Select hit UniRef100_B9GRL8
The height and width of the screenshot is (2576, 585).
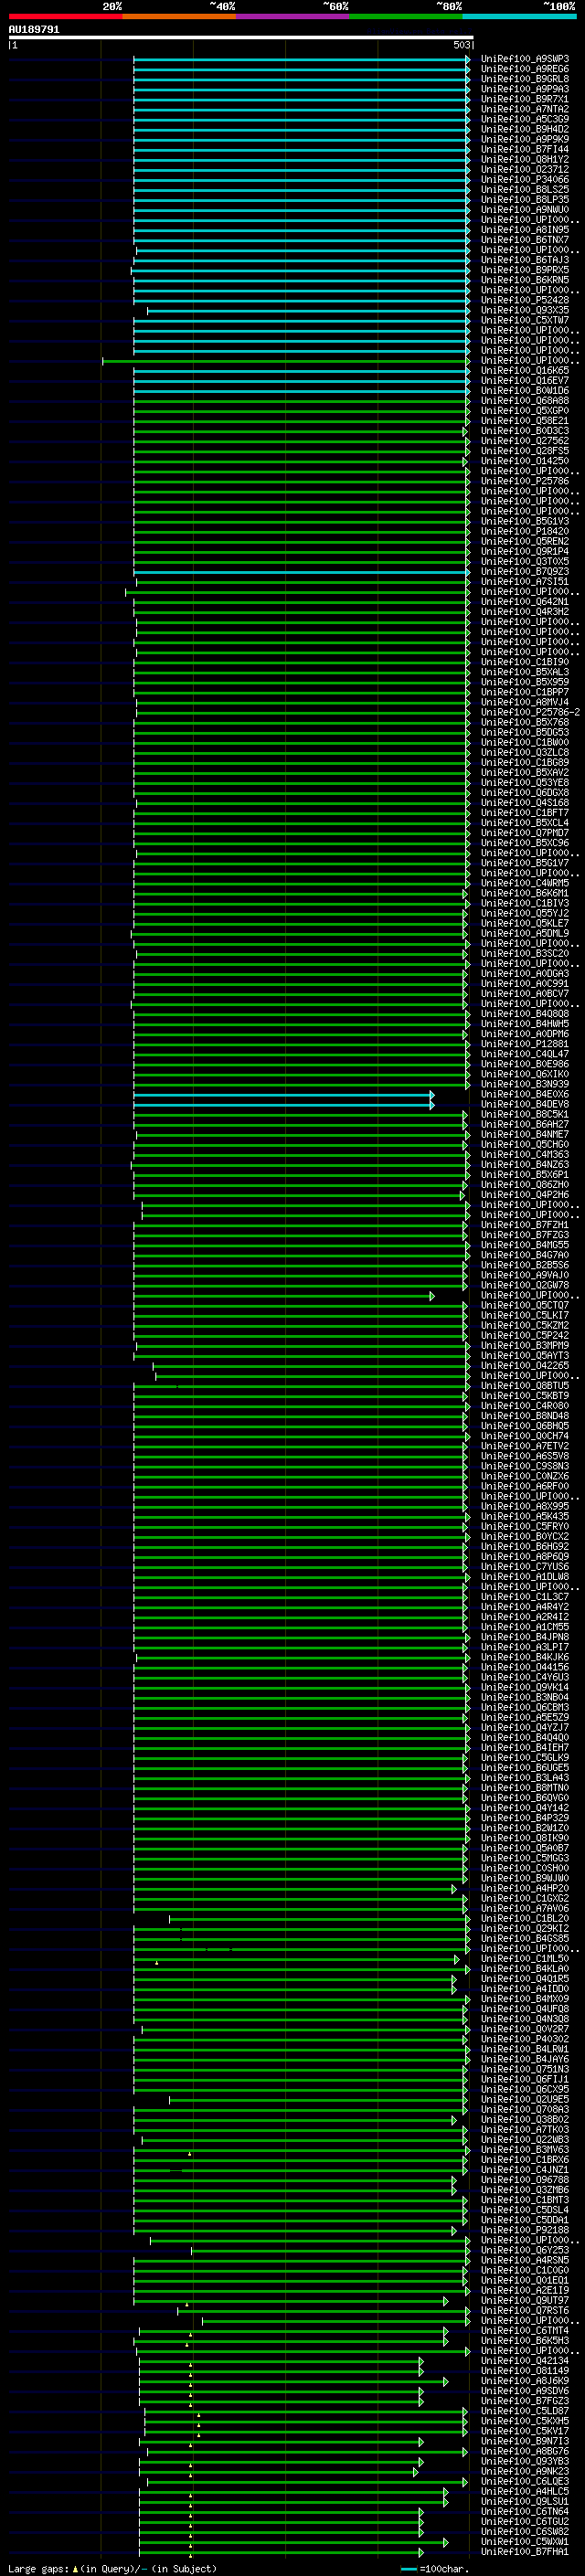click(x=524, y=79)
